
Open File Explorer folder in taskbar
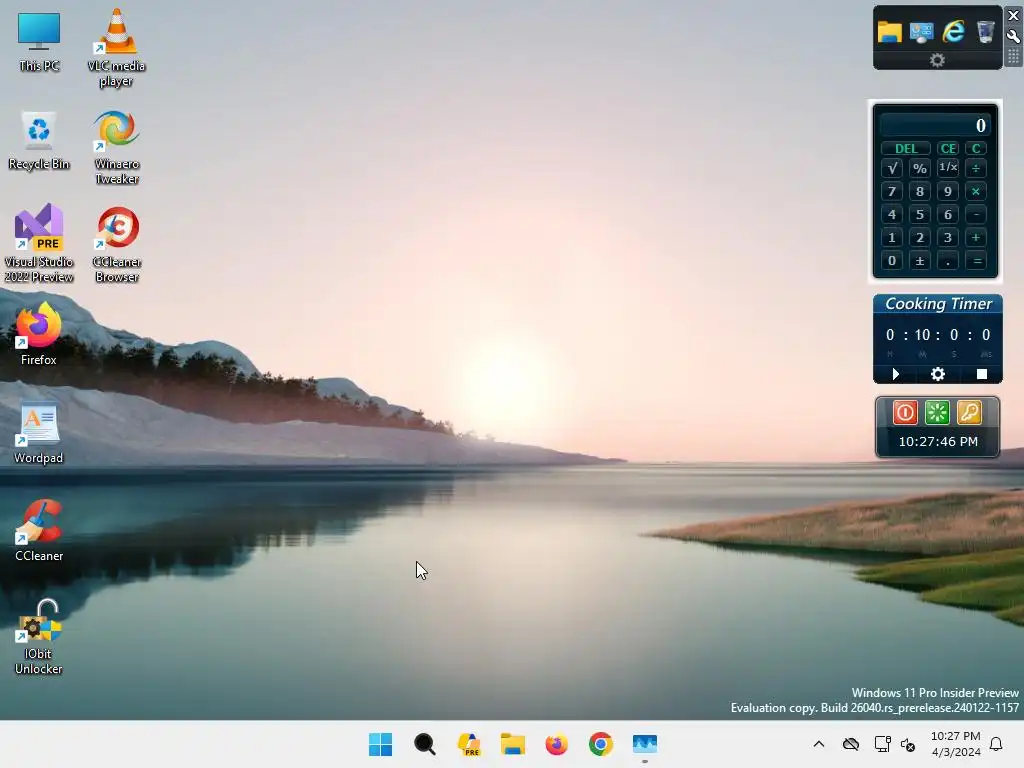[513, 744]
